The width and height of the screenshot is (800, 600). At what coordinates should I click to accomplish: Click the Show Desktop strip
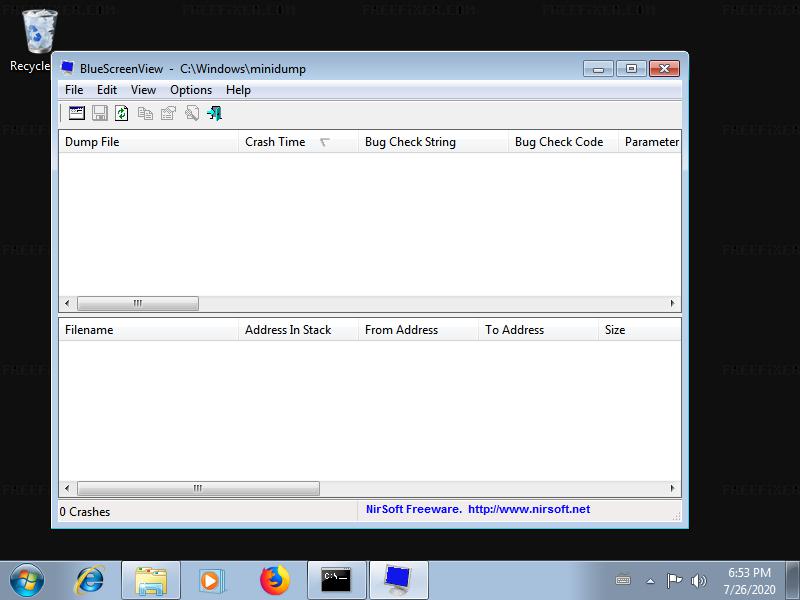tap(792, 580)
